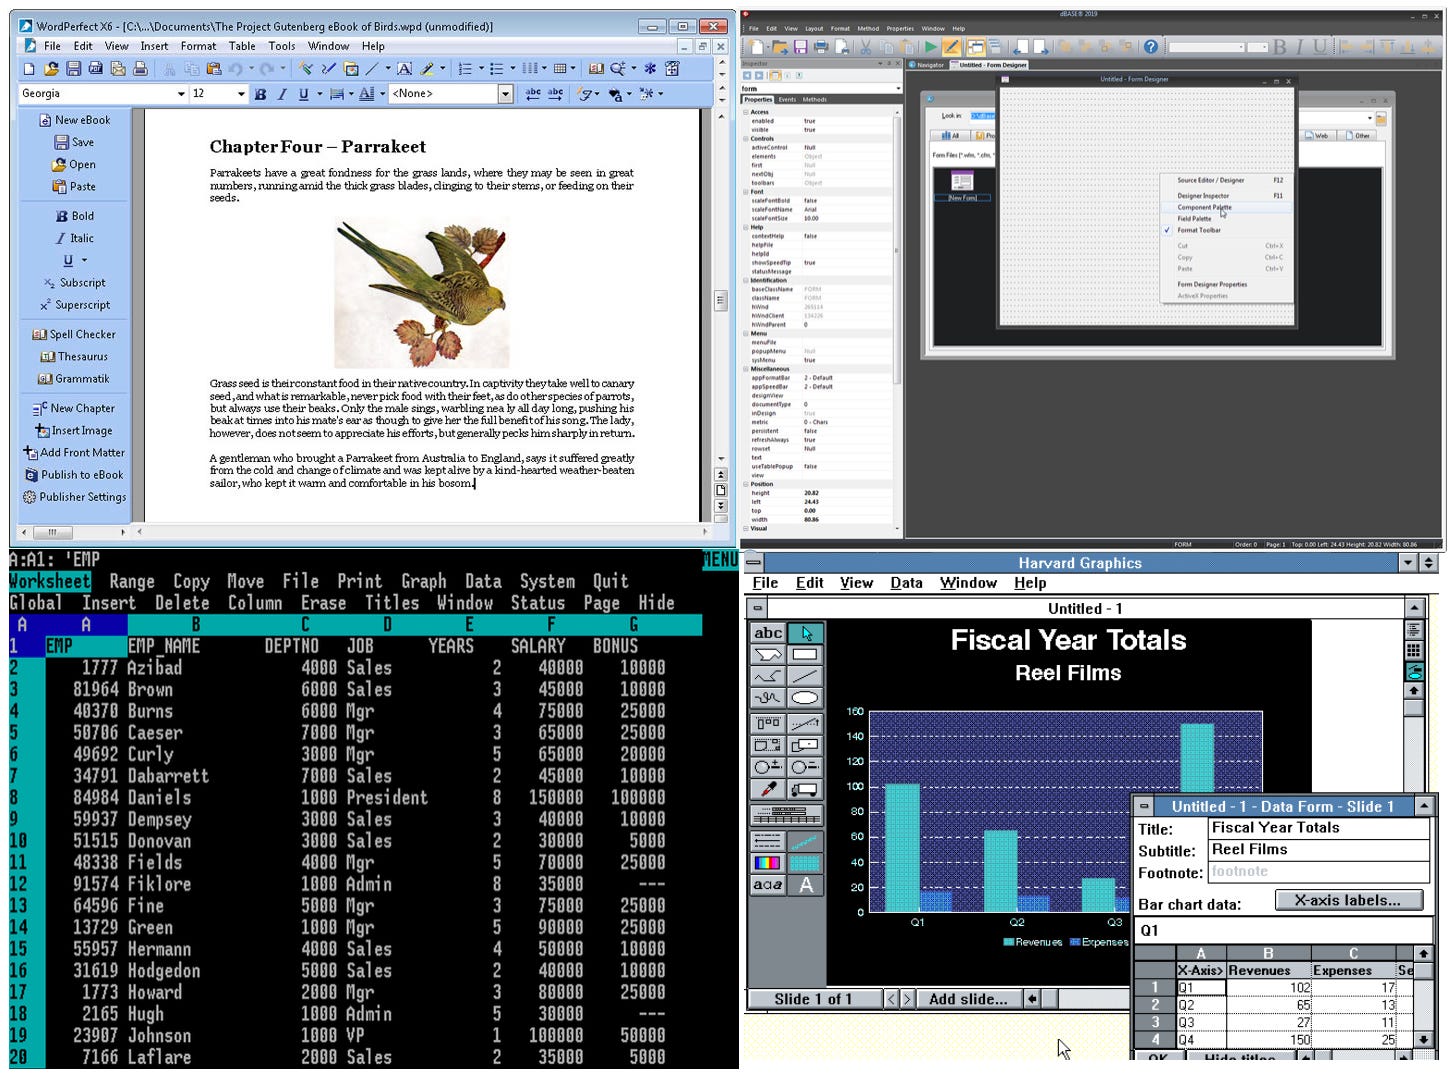Select the text tool in Harvard Graphics

click(766, 632)
